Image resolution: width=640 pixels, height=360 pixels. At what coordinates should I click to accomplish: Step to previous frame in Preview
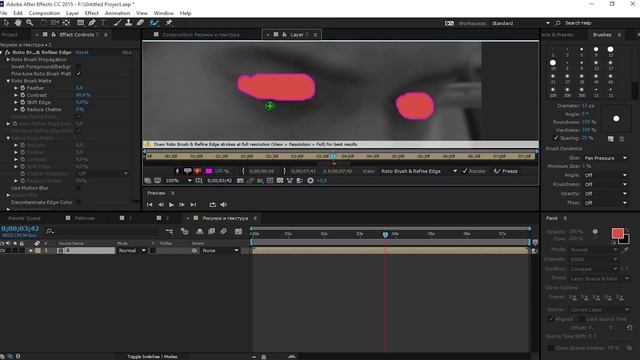[x=161, y=204]
